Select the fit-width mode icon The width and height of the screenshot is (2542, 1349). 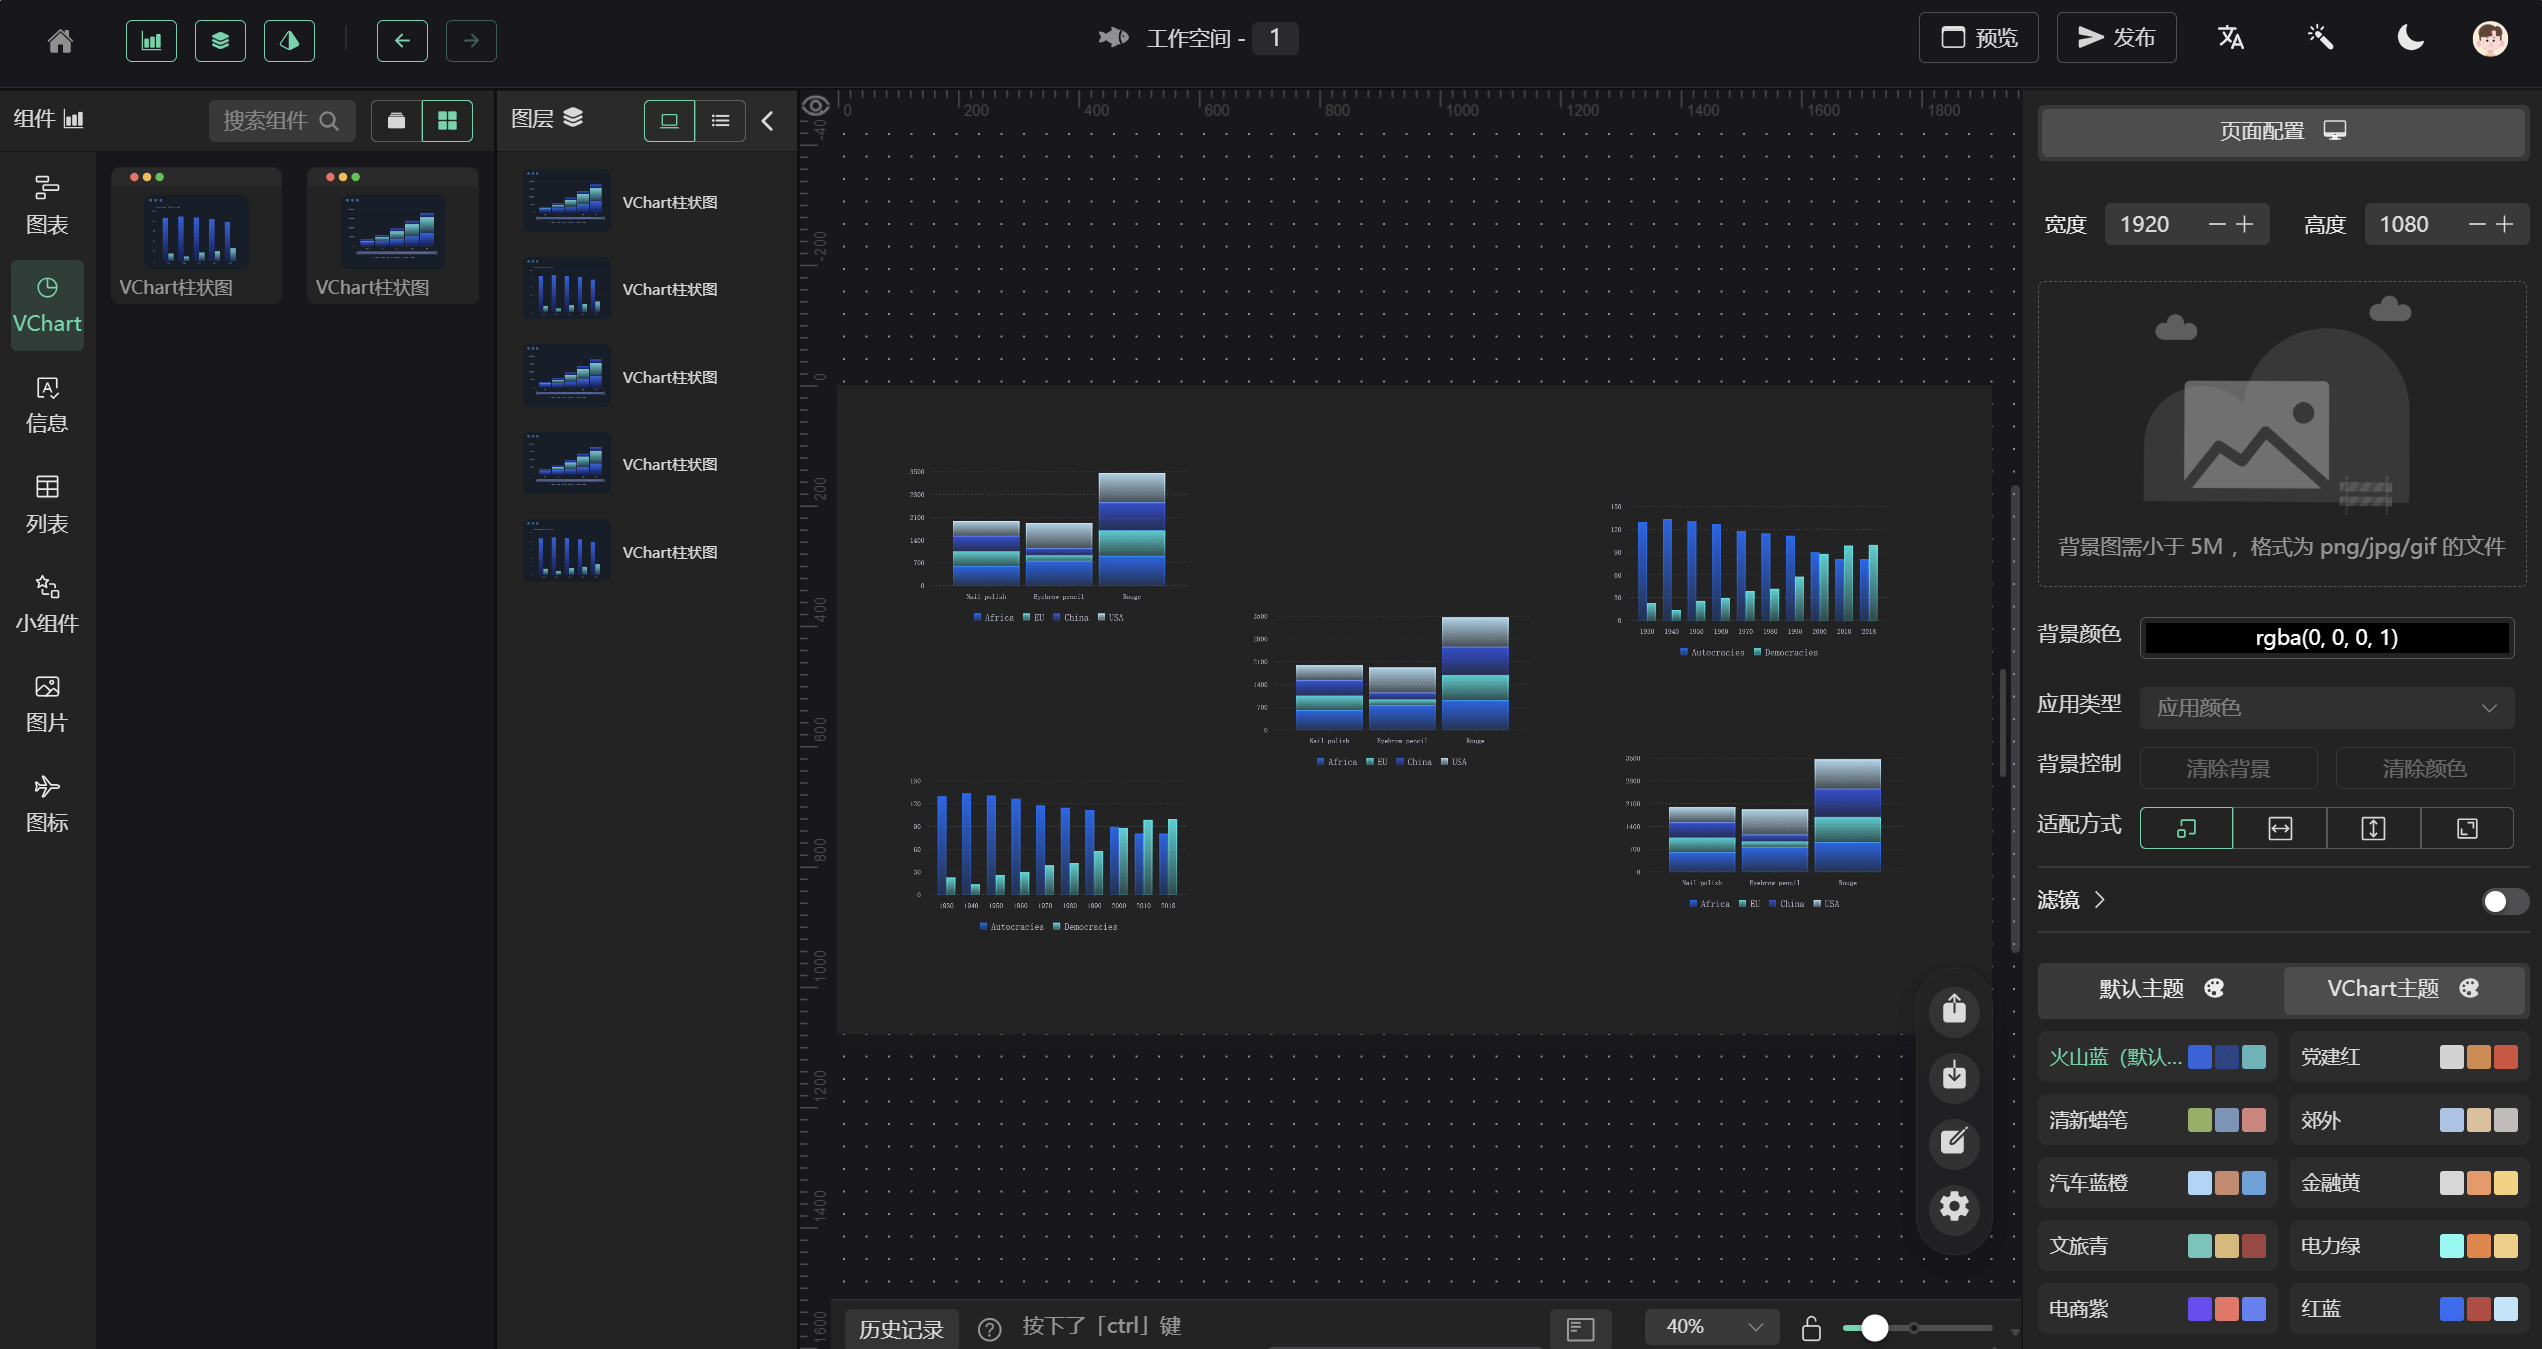[x=2280, y=828]
